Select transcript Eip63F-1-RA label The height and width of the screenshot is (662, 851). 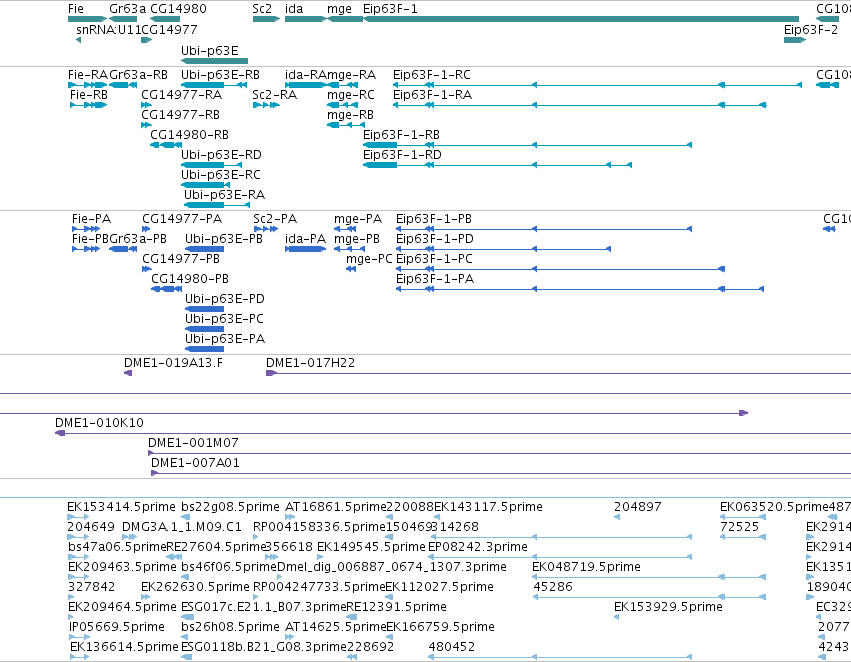[433, 94]
